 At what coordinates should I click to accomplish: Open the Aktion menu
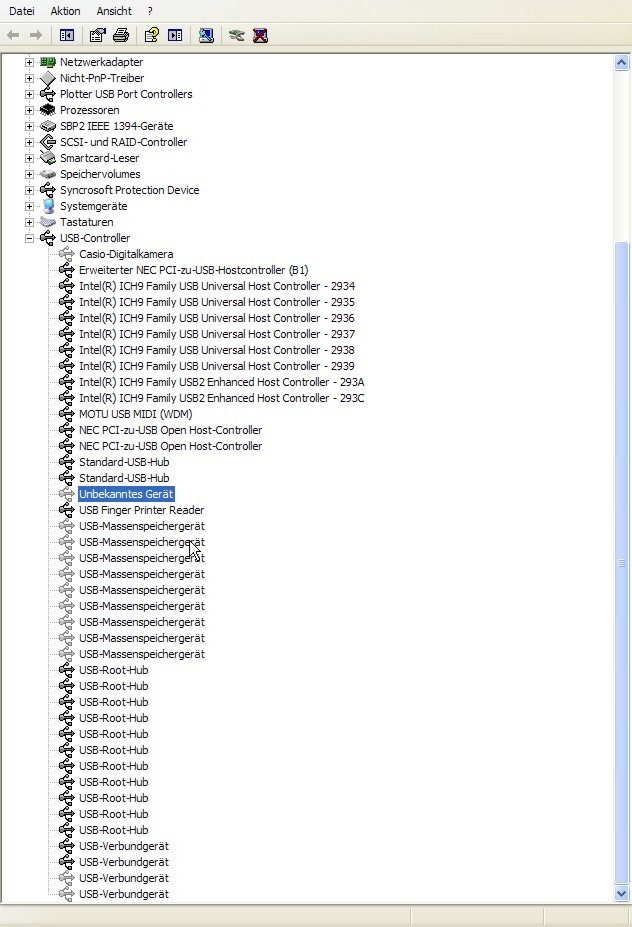(65, 11)
